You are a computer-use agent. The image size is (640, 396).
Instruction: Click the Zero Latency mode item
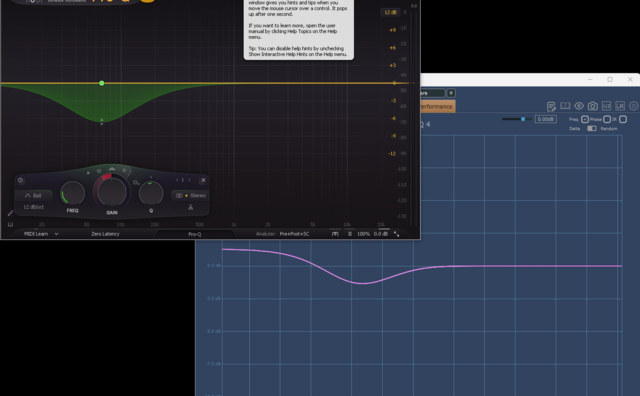105,234
